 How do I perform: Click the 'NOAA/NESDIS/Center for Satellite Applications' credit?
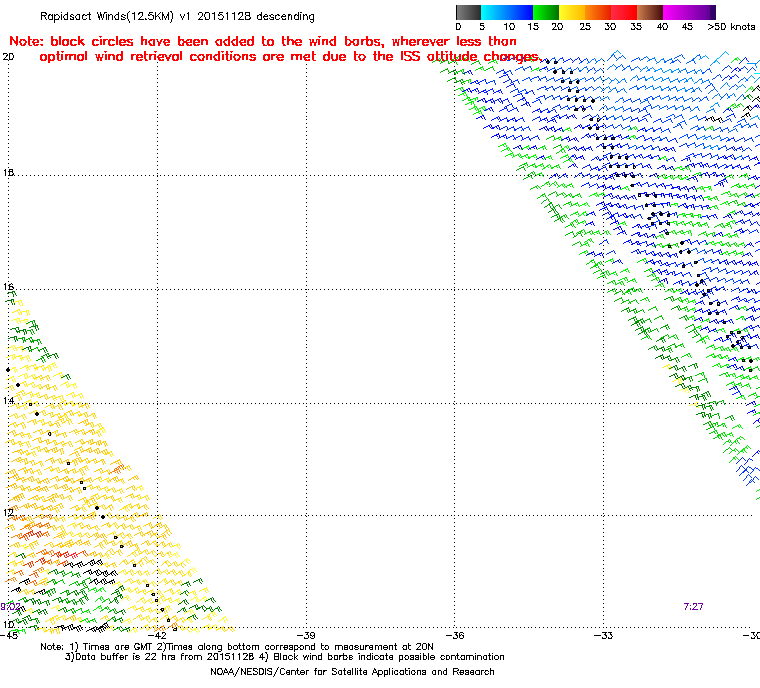point(352,672)
